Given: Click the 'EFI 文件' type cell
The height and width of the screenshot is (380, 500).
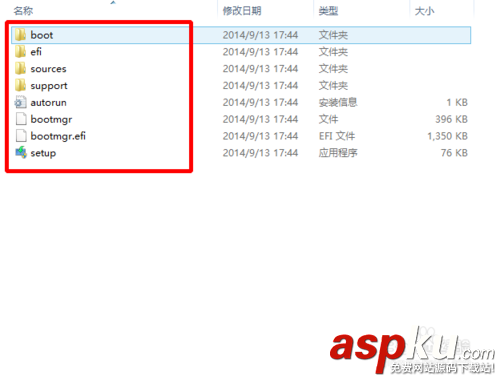Looking at the screenshot, I should click(x=337, y=136).
